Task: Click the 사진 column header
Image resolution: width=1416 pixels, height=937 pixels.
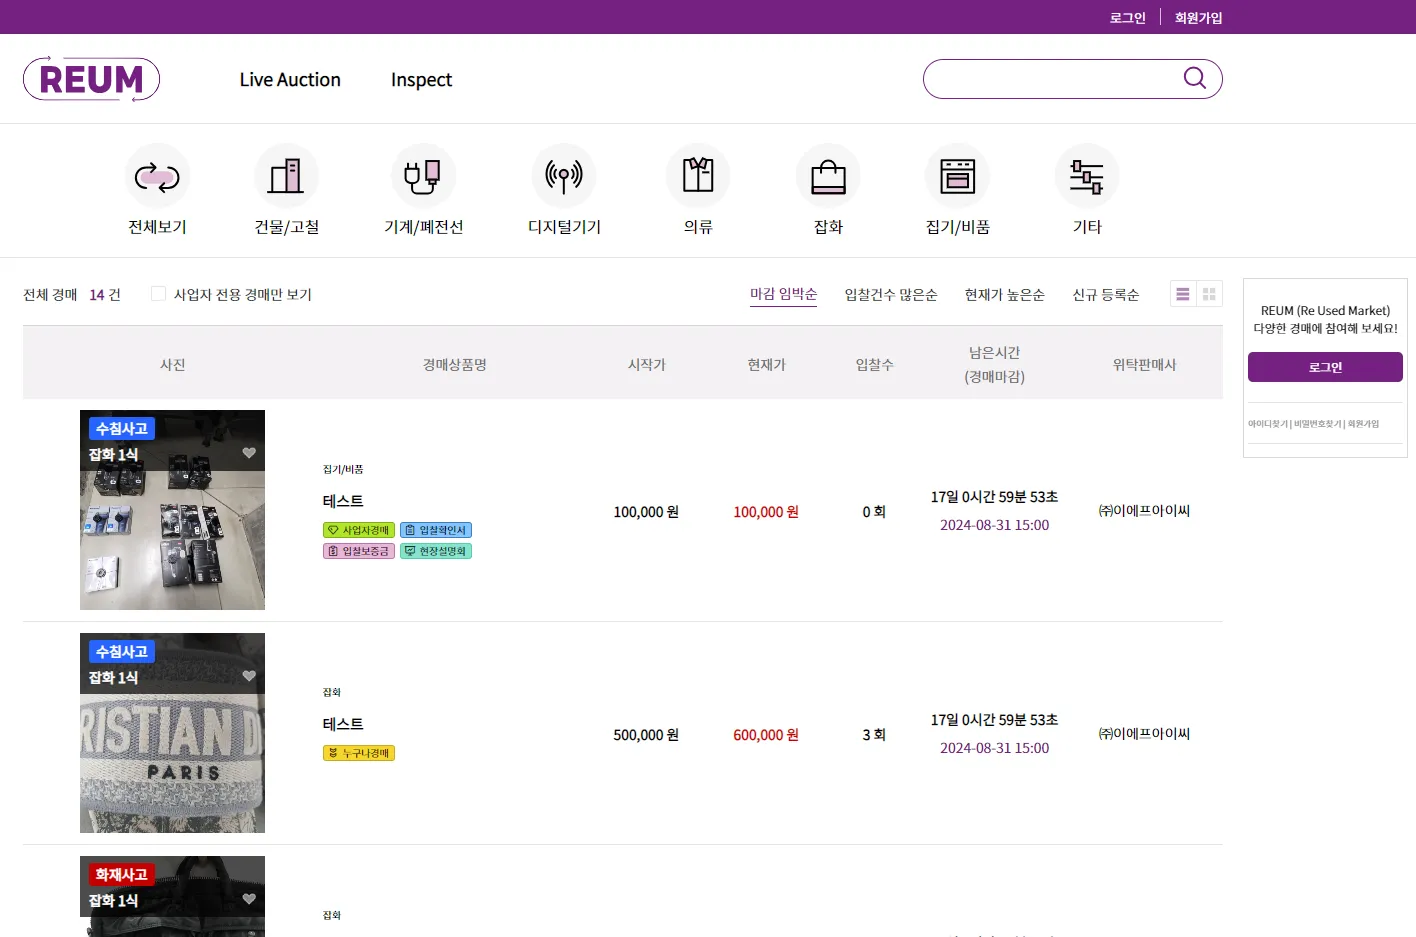Action: pos(173,365)
